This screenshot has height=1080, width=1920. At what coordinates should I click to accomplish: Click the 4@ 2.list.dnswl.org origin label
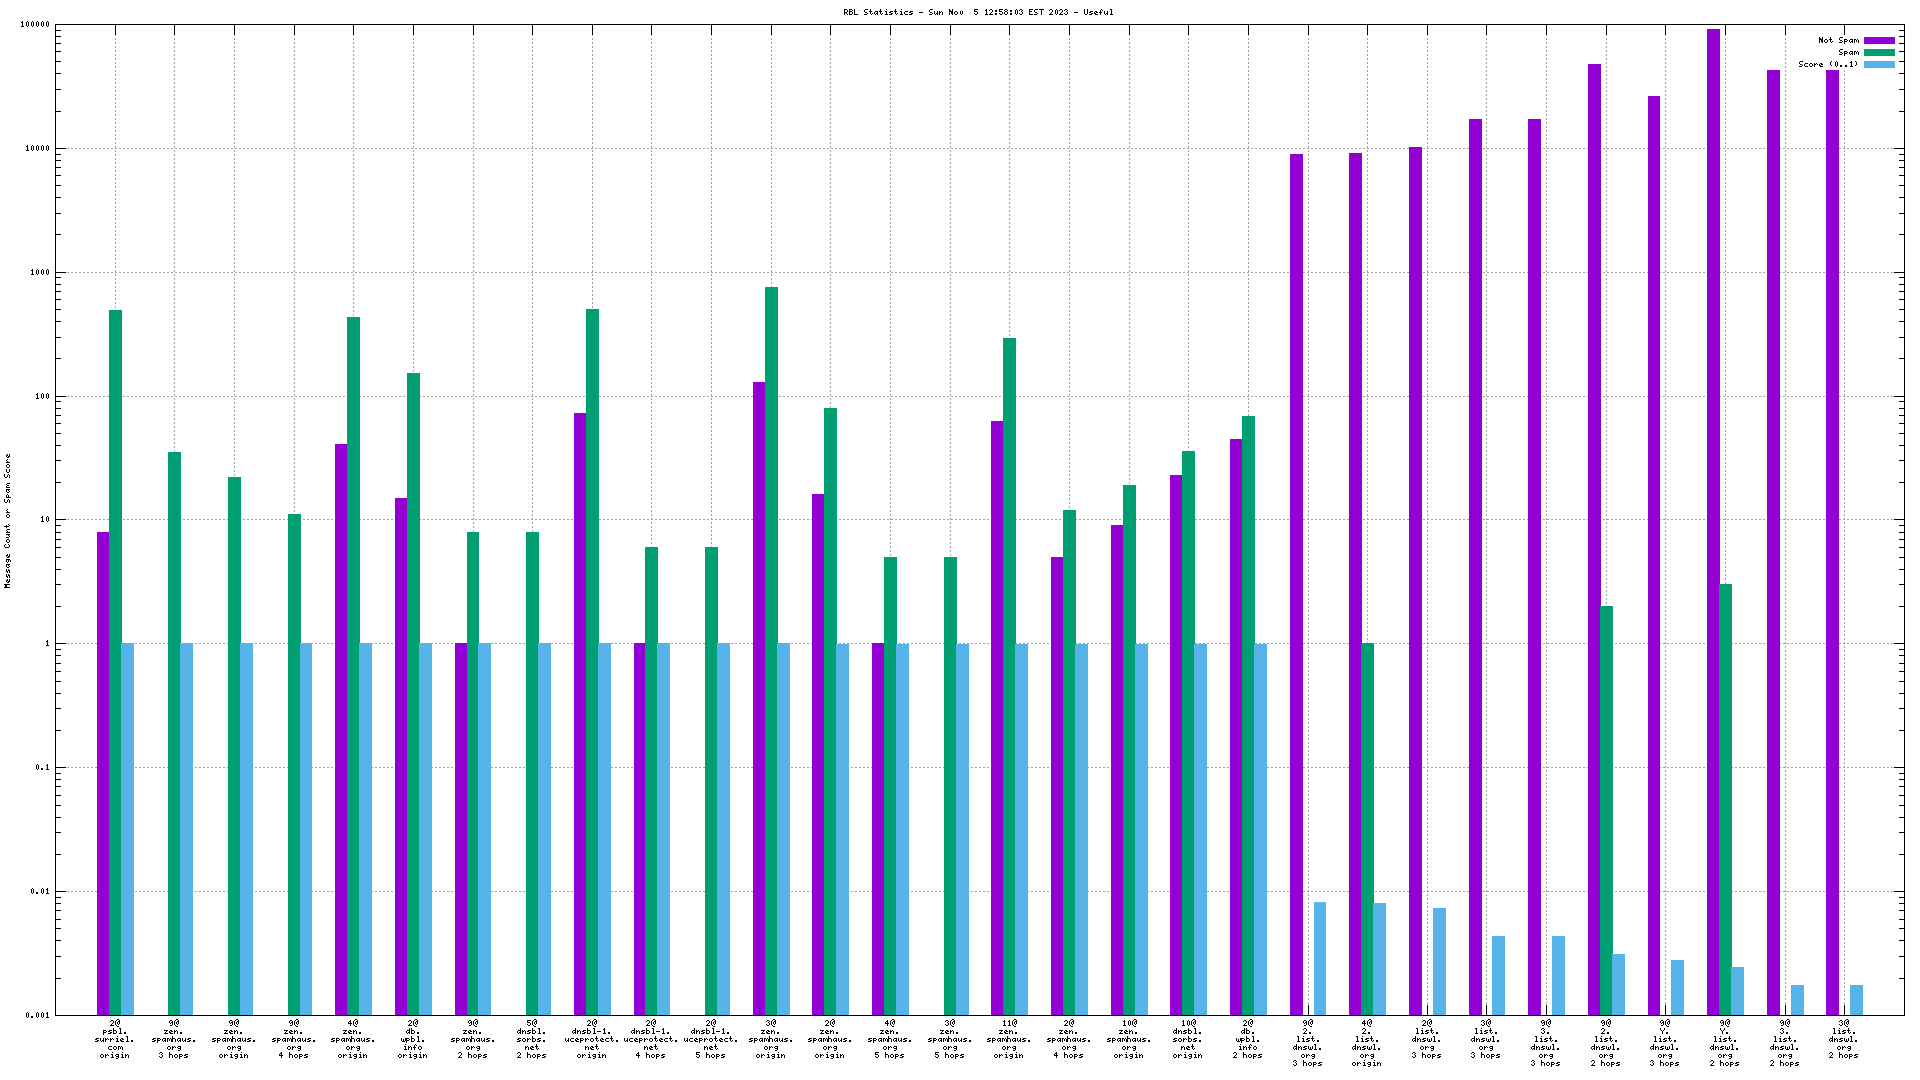point(1366,1043)
